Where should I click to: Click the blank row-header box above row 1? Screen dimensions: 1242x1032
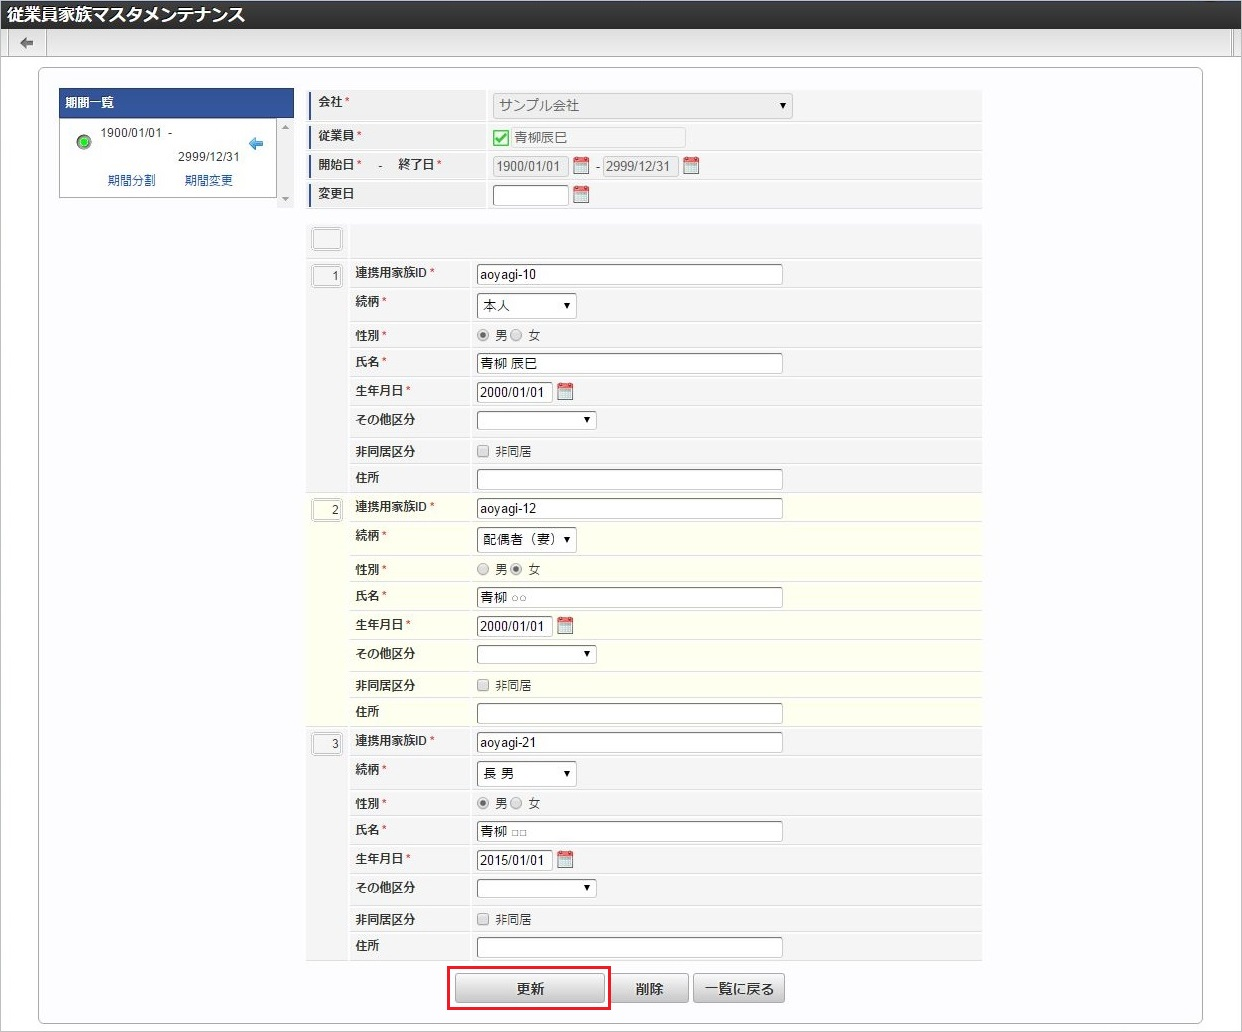click(327, 239)
